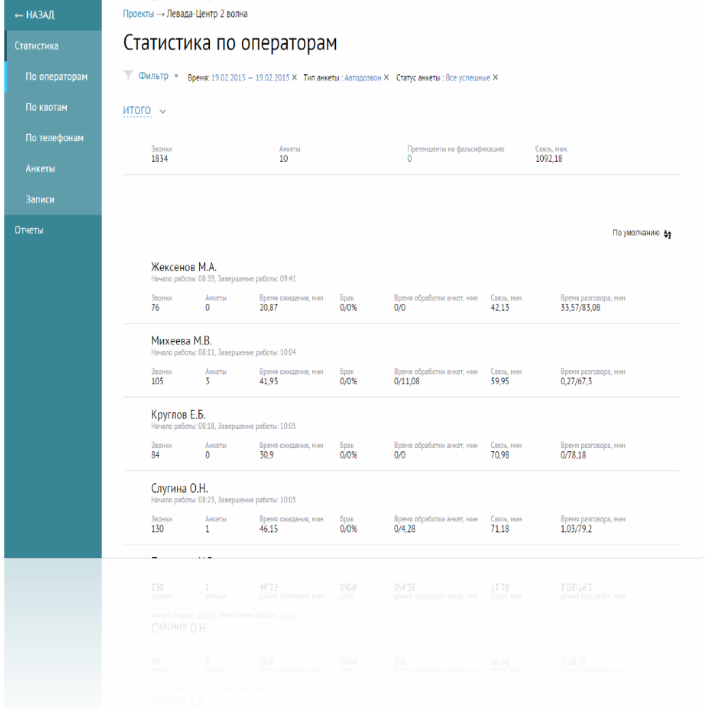The width and height of the screenshot is (706, 709).
Task: Click Жексенов's talk time 33,57/83,08
Action: pyautogui.click(x=580, y=307)
